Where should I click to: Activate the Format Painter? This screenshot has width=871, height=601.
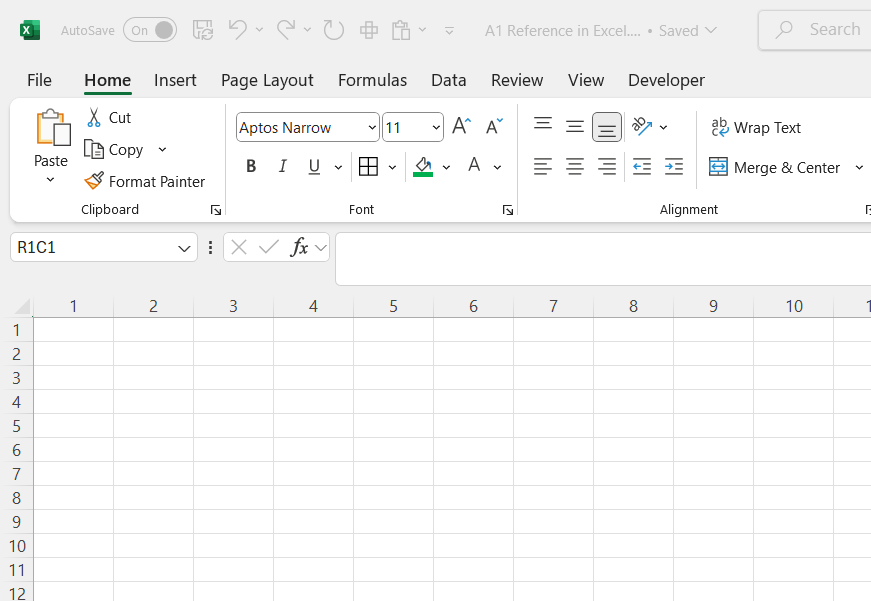pyautogui.click(x=145, y=181)
